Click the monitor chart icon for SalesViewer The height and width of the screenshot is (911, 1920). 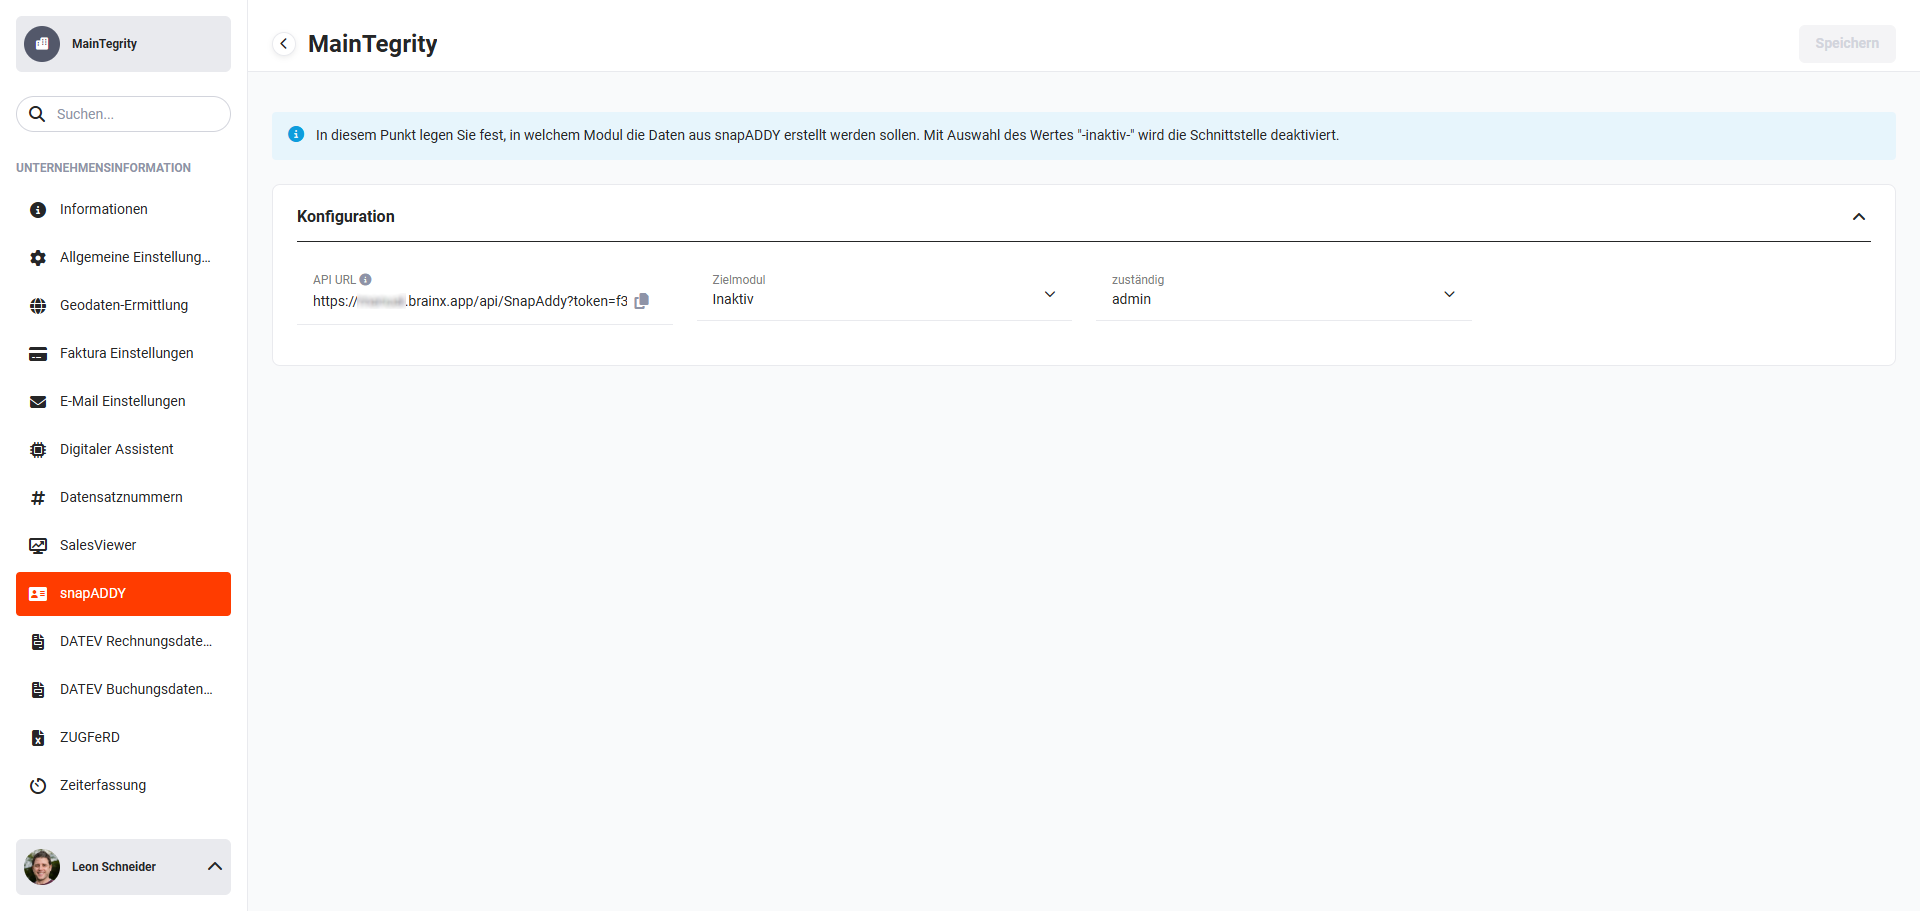point(38,546)
